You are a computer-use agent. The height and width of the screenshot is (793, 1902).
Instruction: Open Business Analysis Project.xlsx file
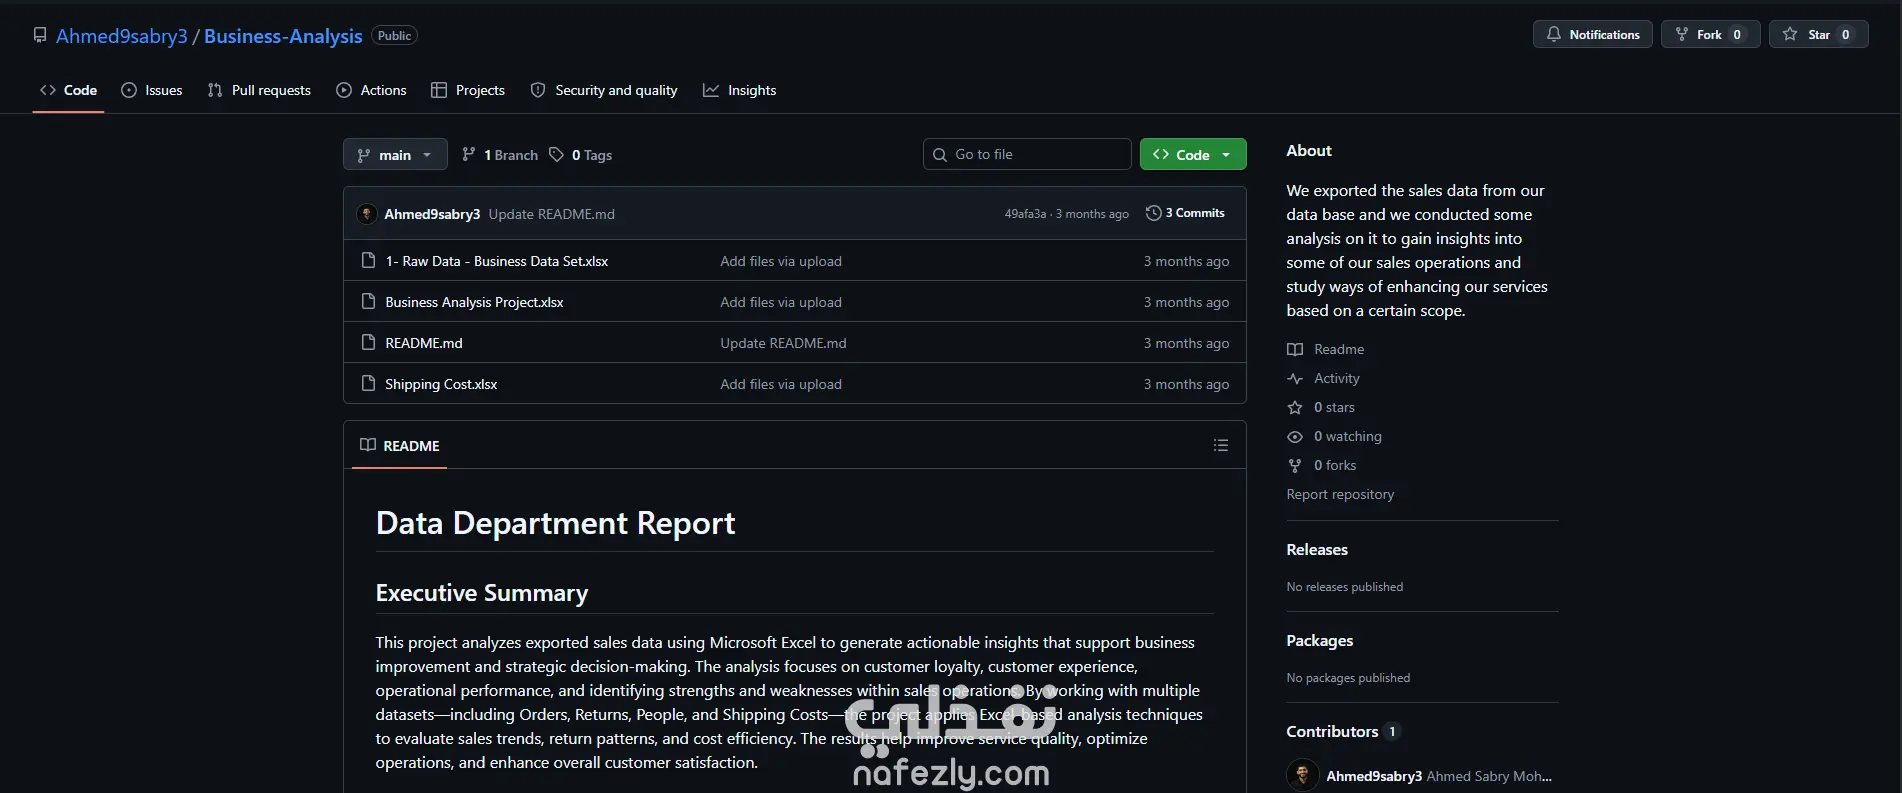point(474,302)
